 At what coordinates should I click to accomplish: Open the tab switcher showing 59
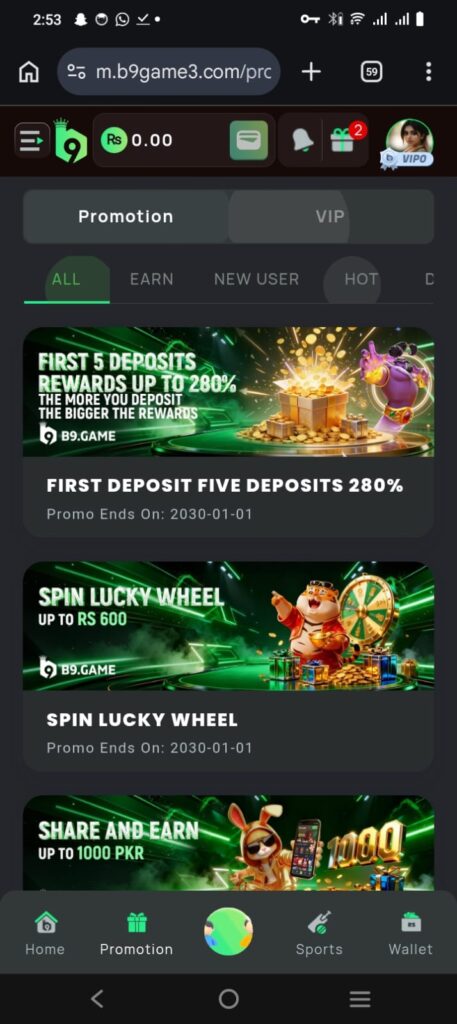(371, 72)
